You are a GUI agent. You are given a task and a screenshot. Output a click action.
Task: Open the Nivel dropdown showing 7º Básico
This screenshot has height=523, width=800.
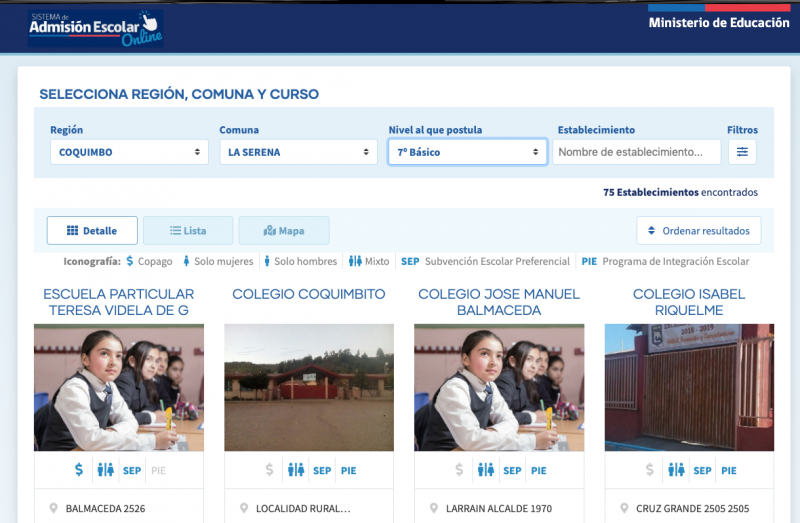(467, 152)
